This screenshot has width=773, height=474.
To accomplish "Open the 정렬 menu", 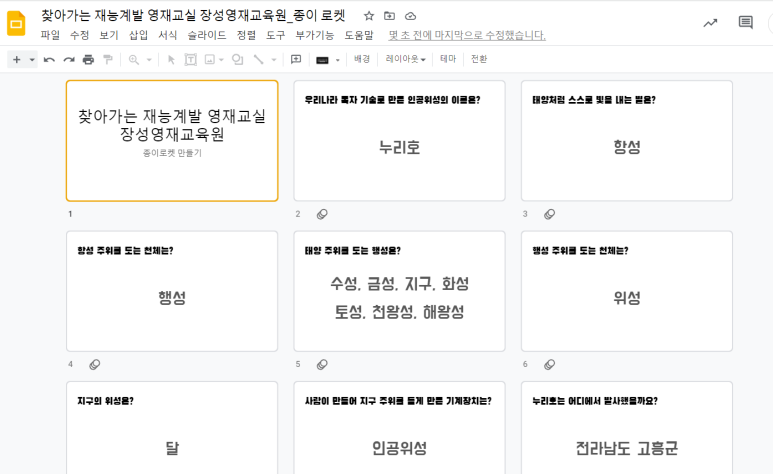I will pos(246,35).
